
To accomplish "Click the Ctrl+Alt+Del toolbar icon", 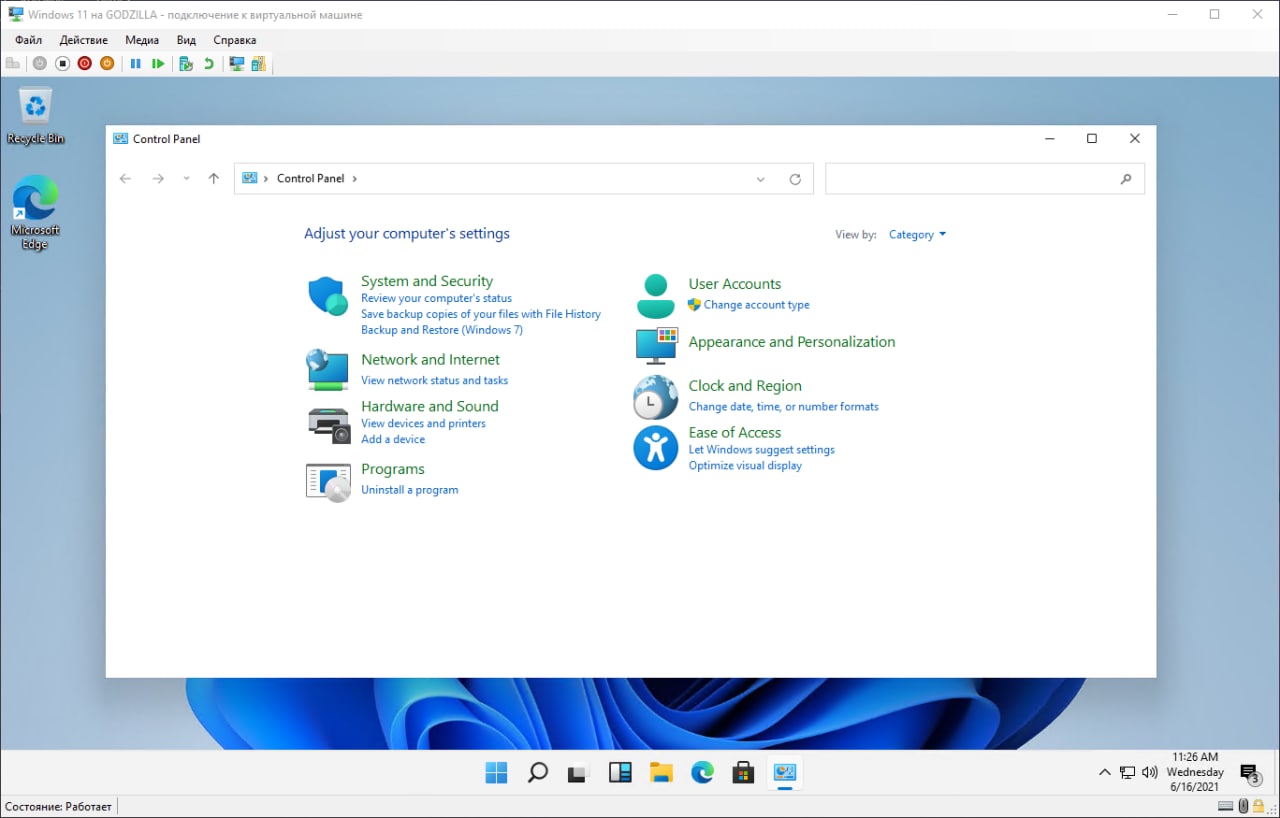I will (x=13, y=63).
